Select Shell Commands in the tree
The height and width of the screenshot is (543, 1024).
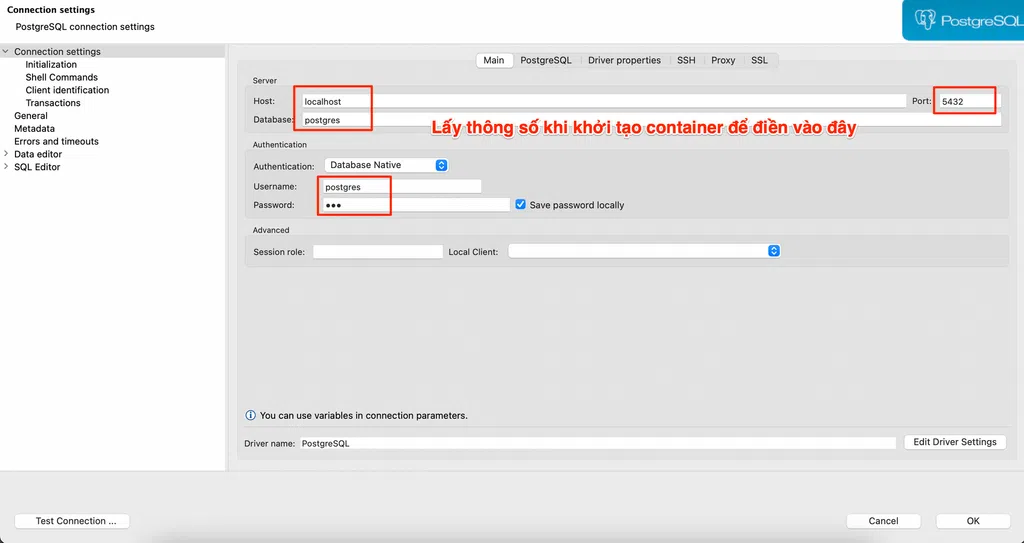point(61,77)
